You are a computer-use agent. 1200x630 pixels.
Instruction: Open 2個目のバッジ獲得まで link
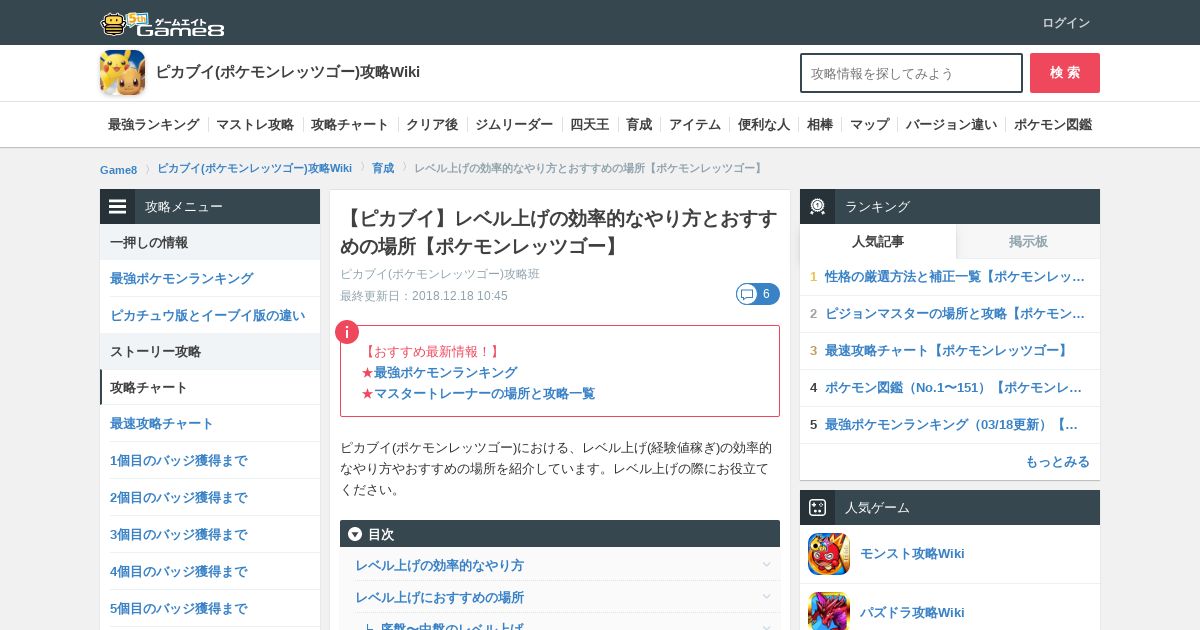(178, 498)
